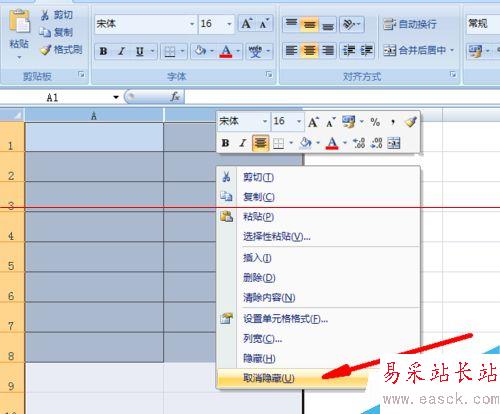Increase font size in the ribbon
Image resolution: width=500 pixels, height=414 pixels.
pos(247,24)
